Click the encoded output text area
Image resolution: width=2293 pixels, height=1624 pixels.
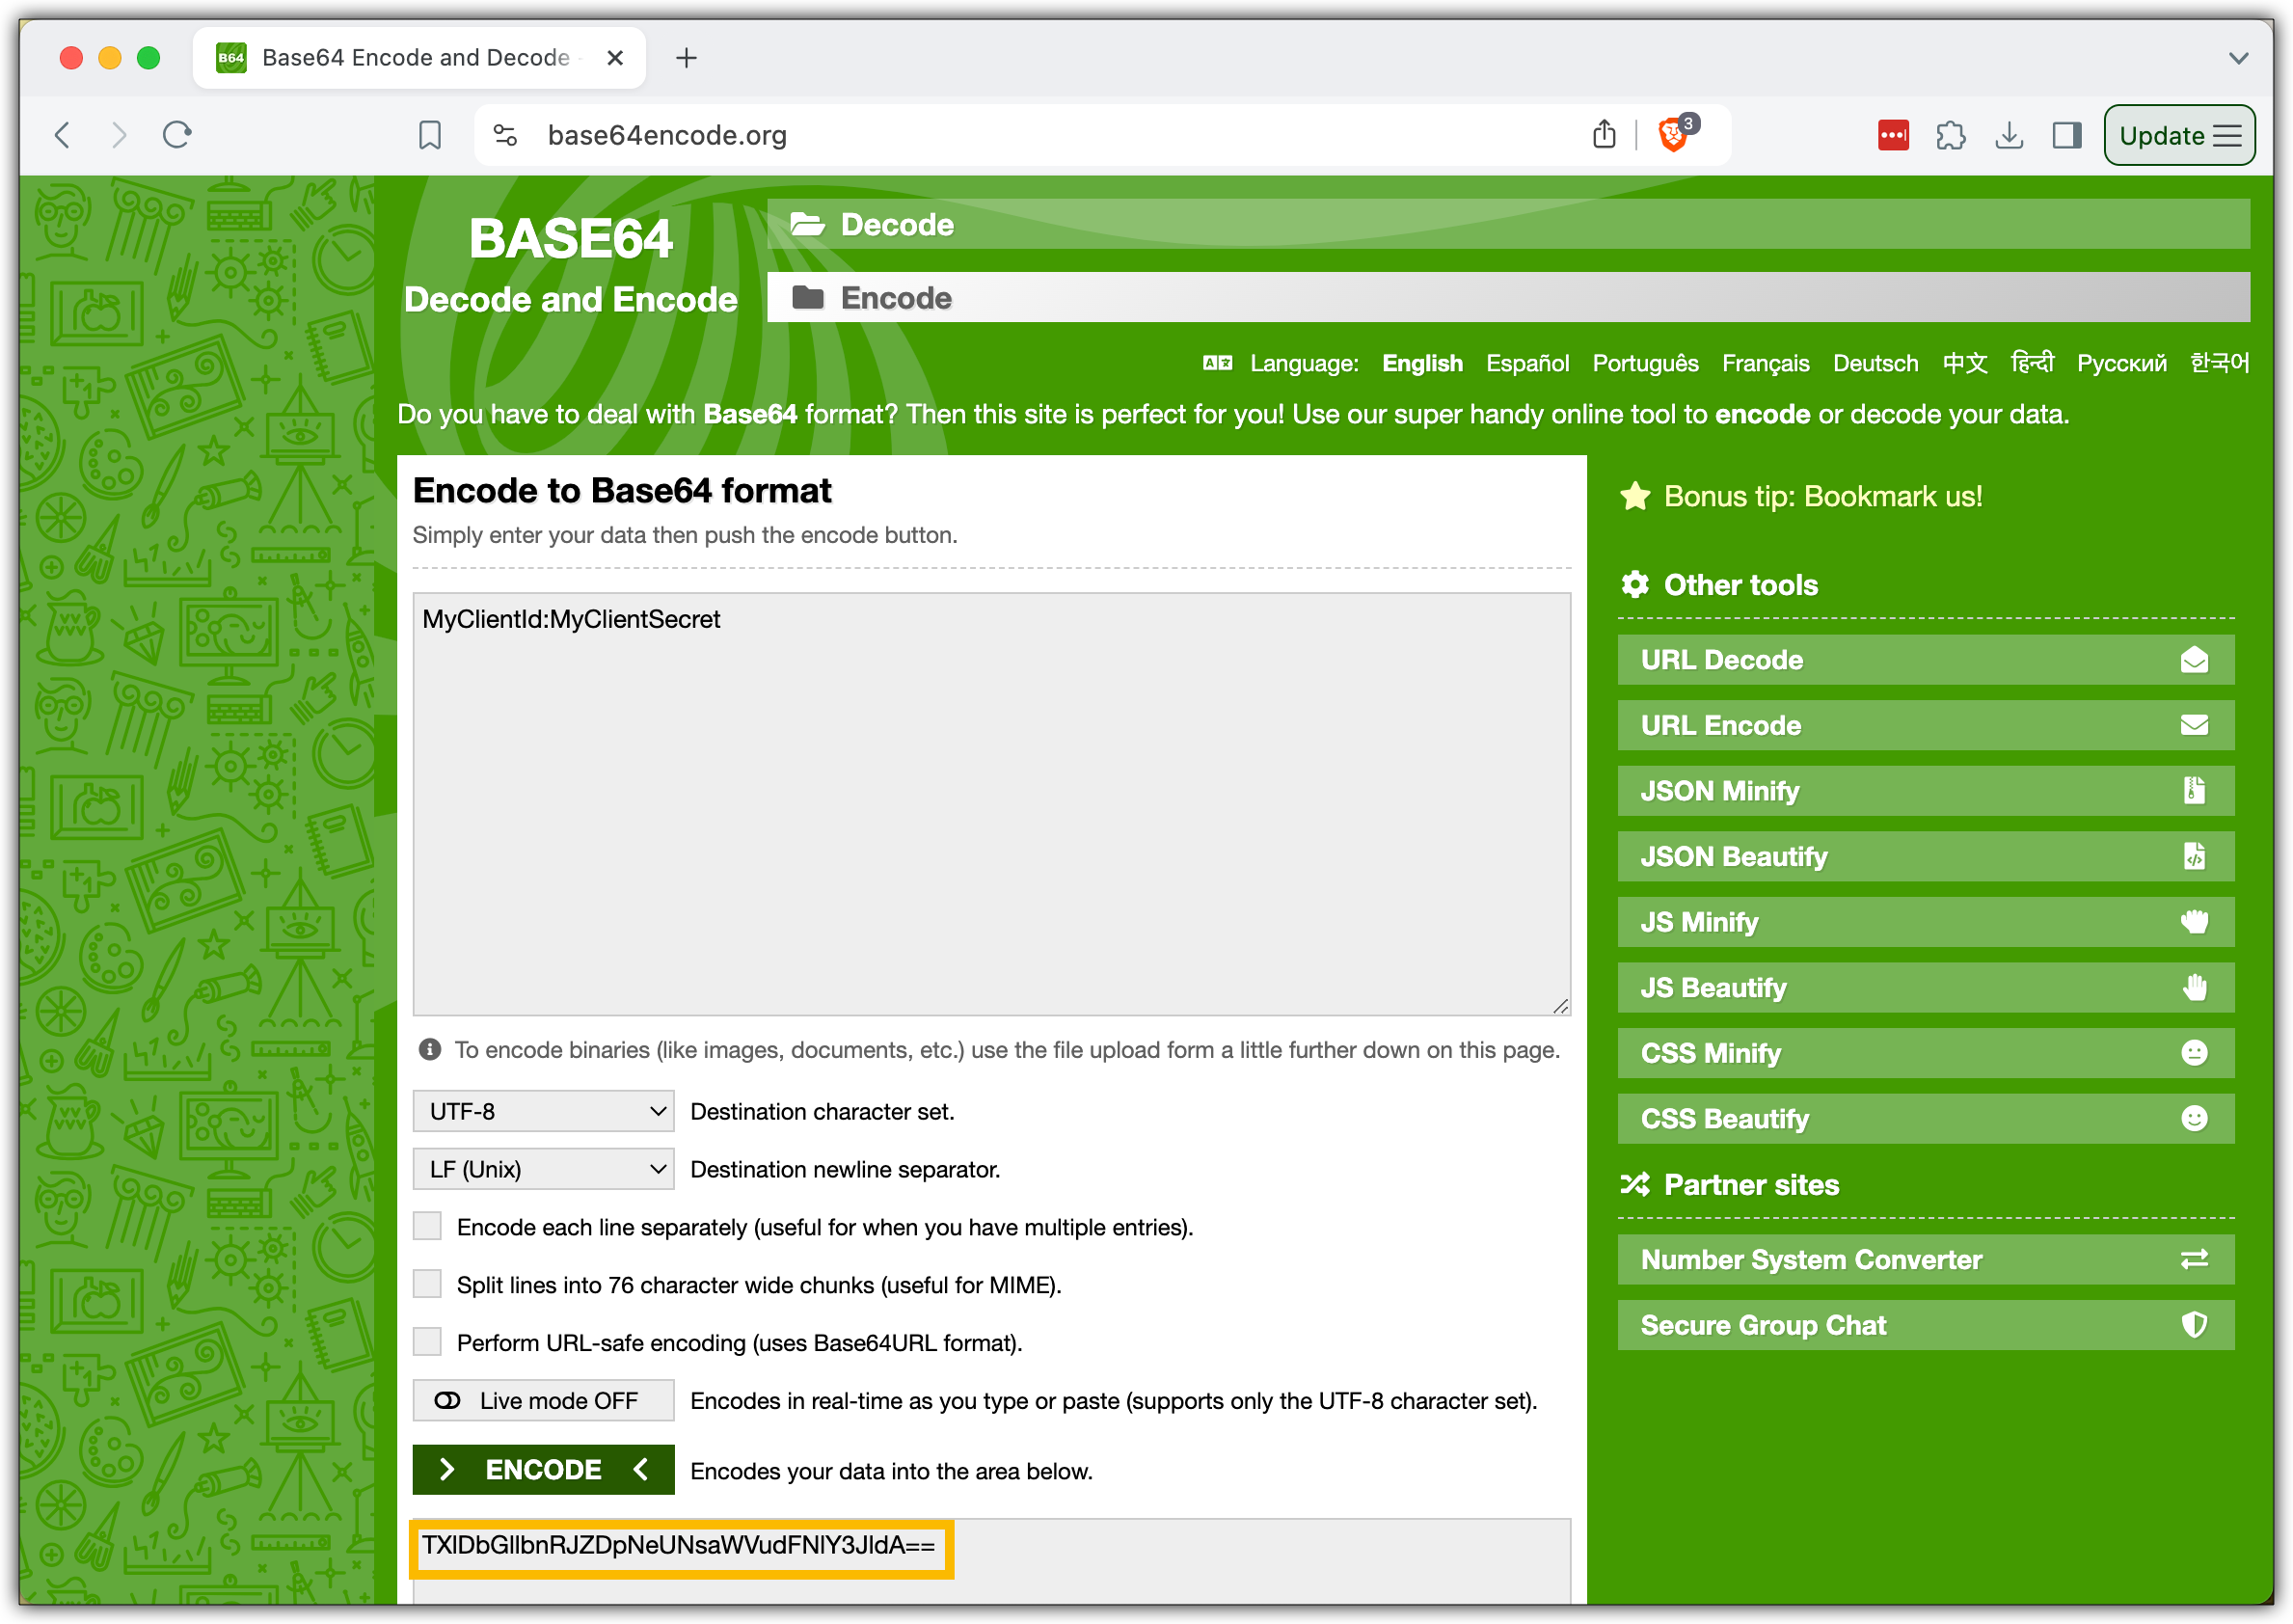[991, 1561]
